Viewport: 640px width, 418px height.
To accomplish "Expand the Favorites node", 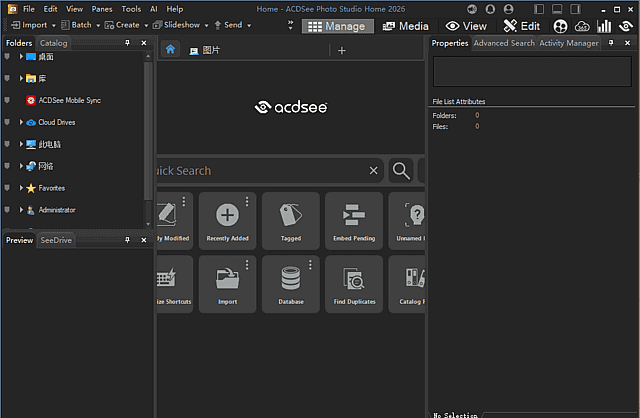I will (21, 188).
